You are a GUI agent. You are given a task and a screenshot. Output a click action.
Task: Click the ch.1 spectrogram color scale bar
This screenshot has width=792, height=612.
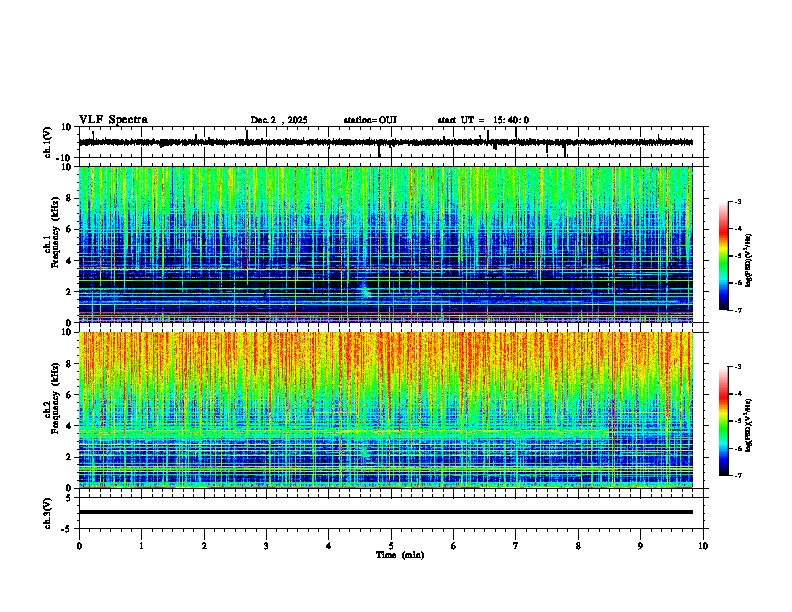point(723,256)
